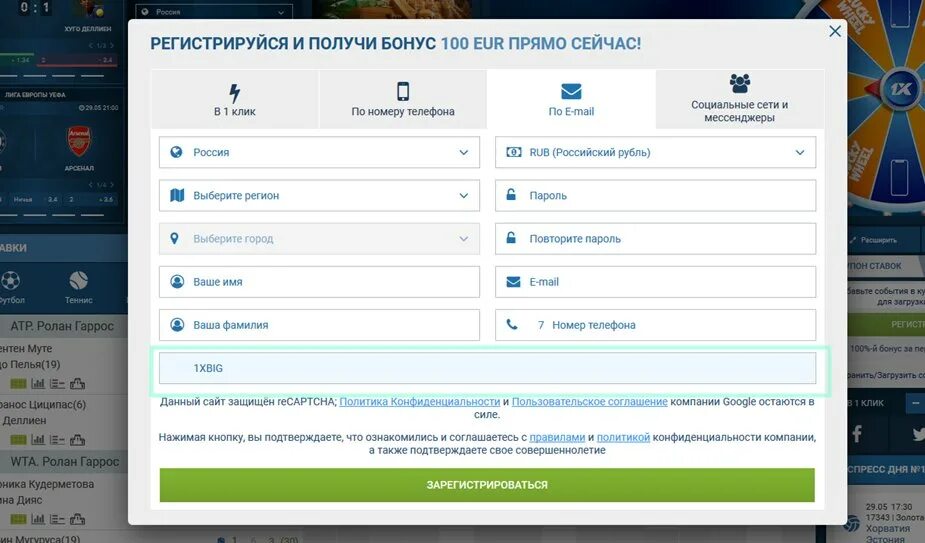The width and height of the screenshot is (925, 543).
Task: Click the 1X lucky wheel center logo
Action: [900, 89]
